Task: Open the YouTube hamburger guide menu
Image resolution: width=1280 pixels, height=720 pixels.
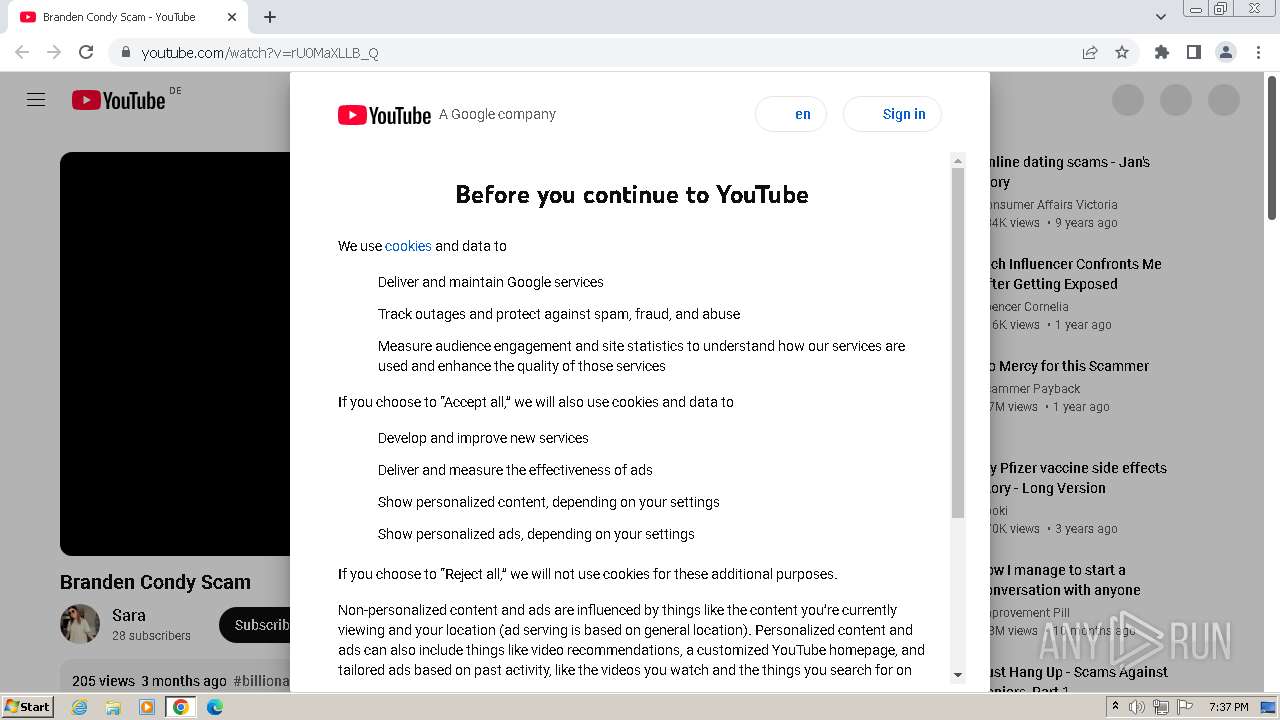Action: (x=36, y=100)
